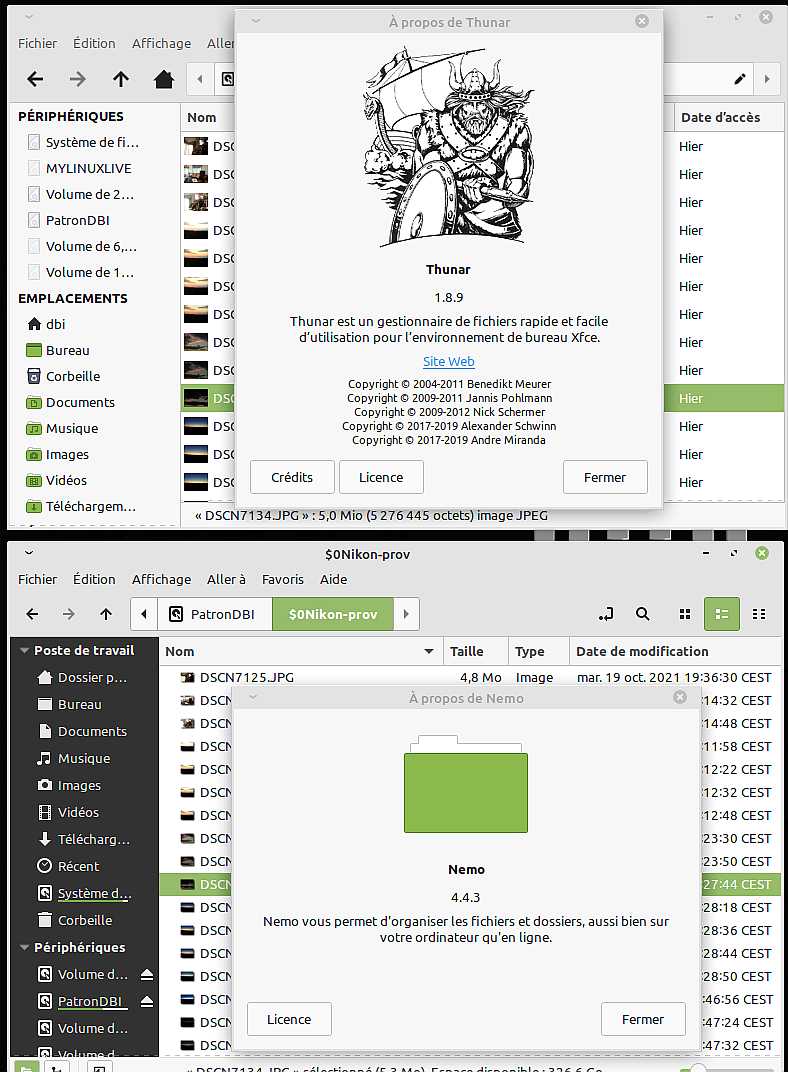Image resolution: width=788 pixels, height=1072 pixels.
Task: Open the Affichage menu in Nemo
Action: pos(161,579)
